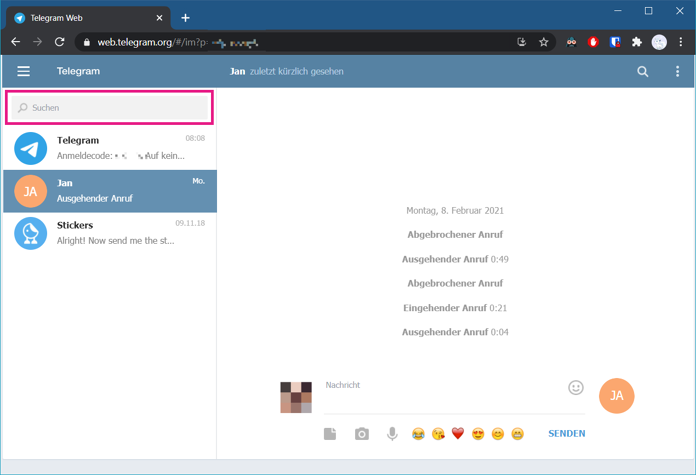Open the emoji picker smiley icon
Image resolution: width=696 pixels, height=475 pixels.
[576, 388]
